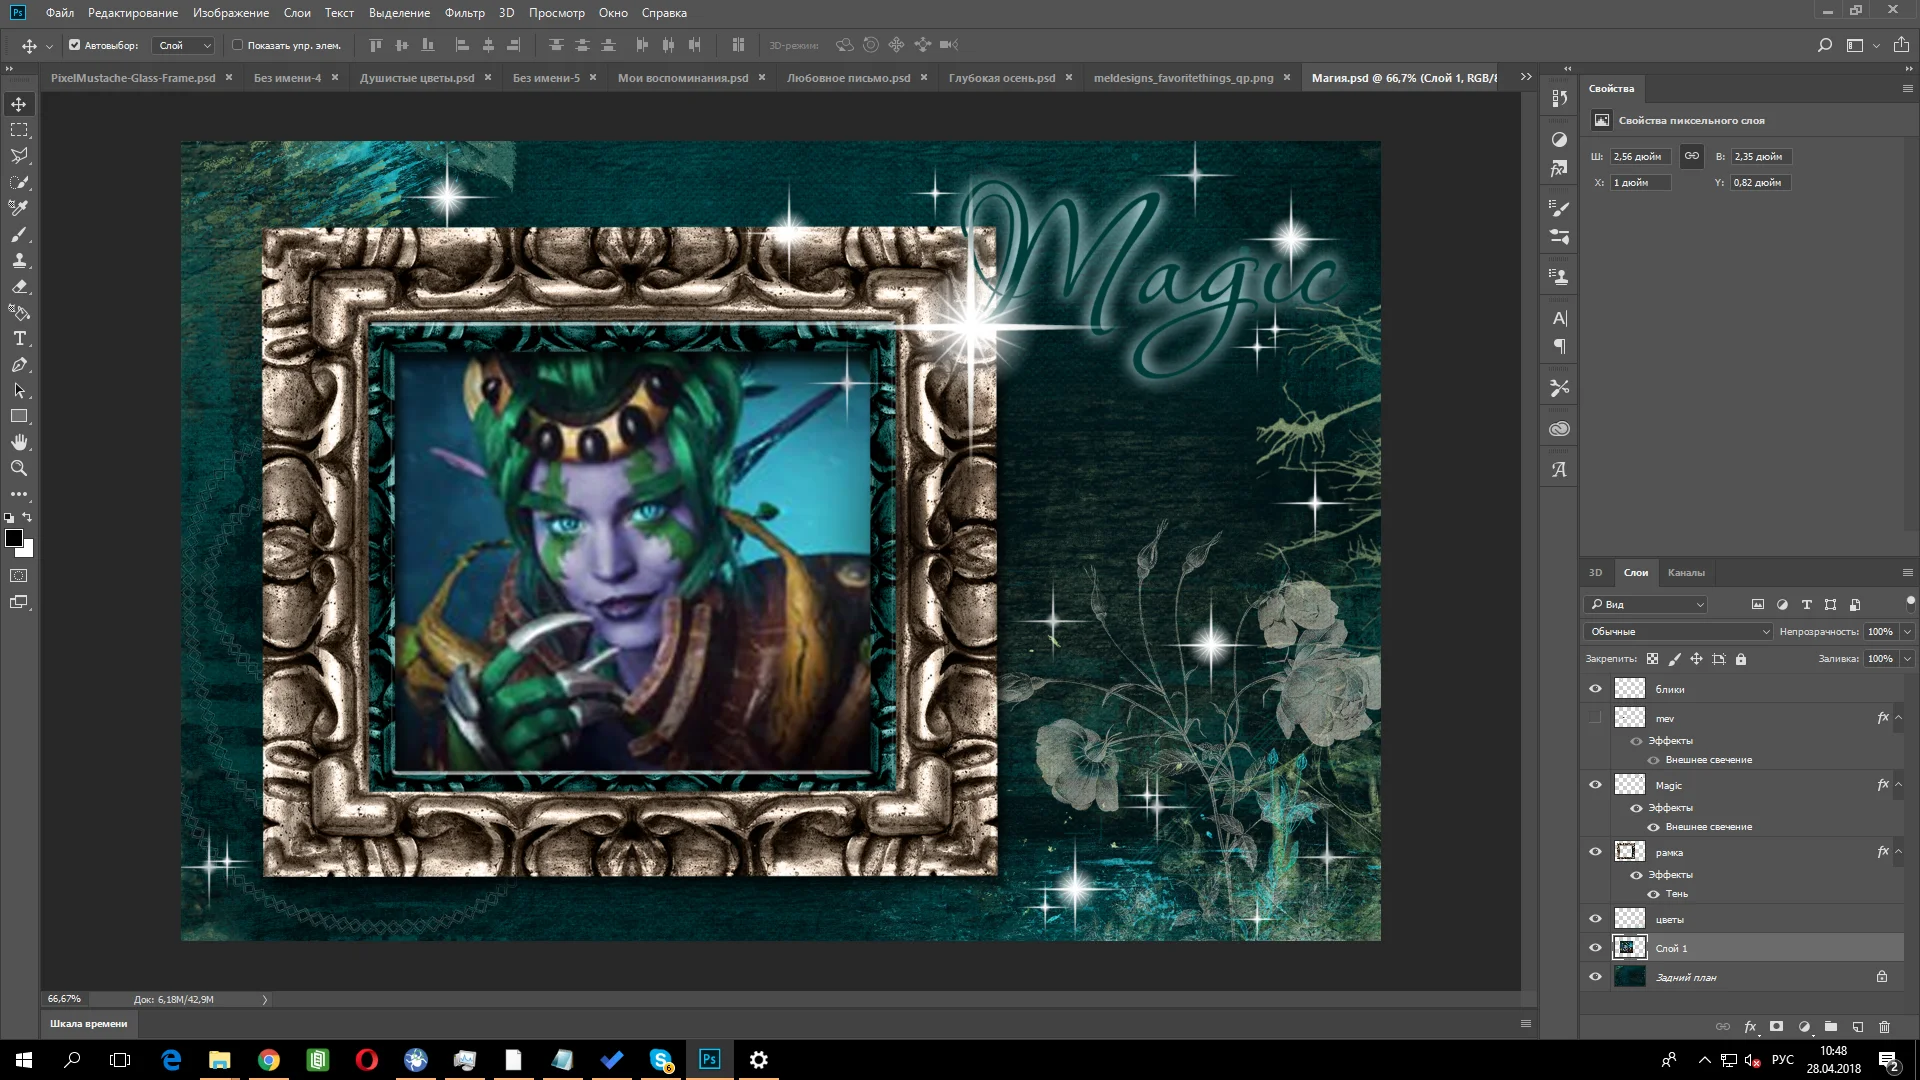This screenshot has height=1080, width=1920.
Task: Select the Zoom tool in toolbox
Action: 19,468
